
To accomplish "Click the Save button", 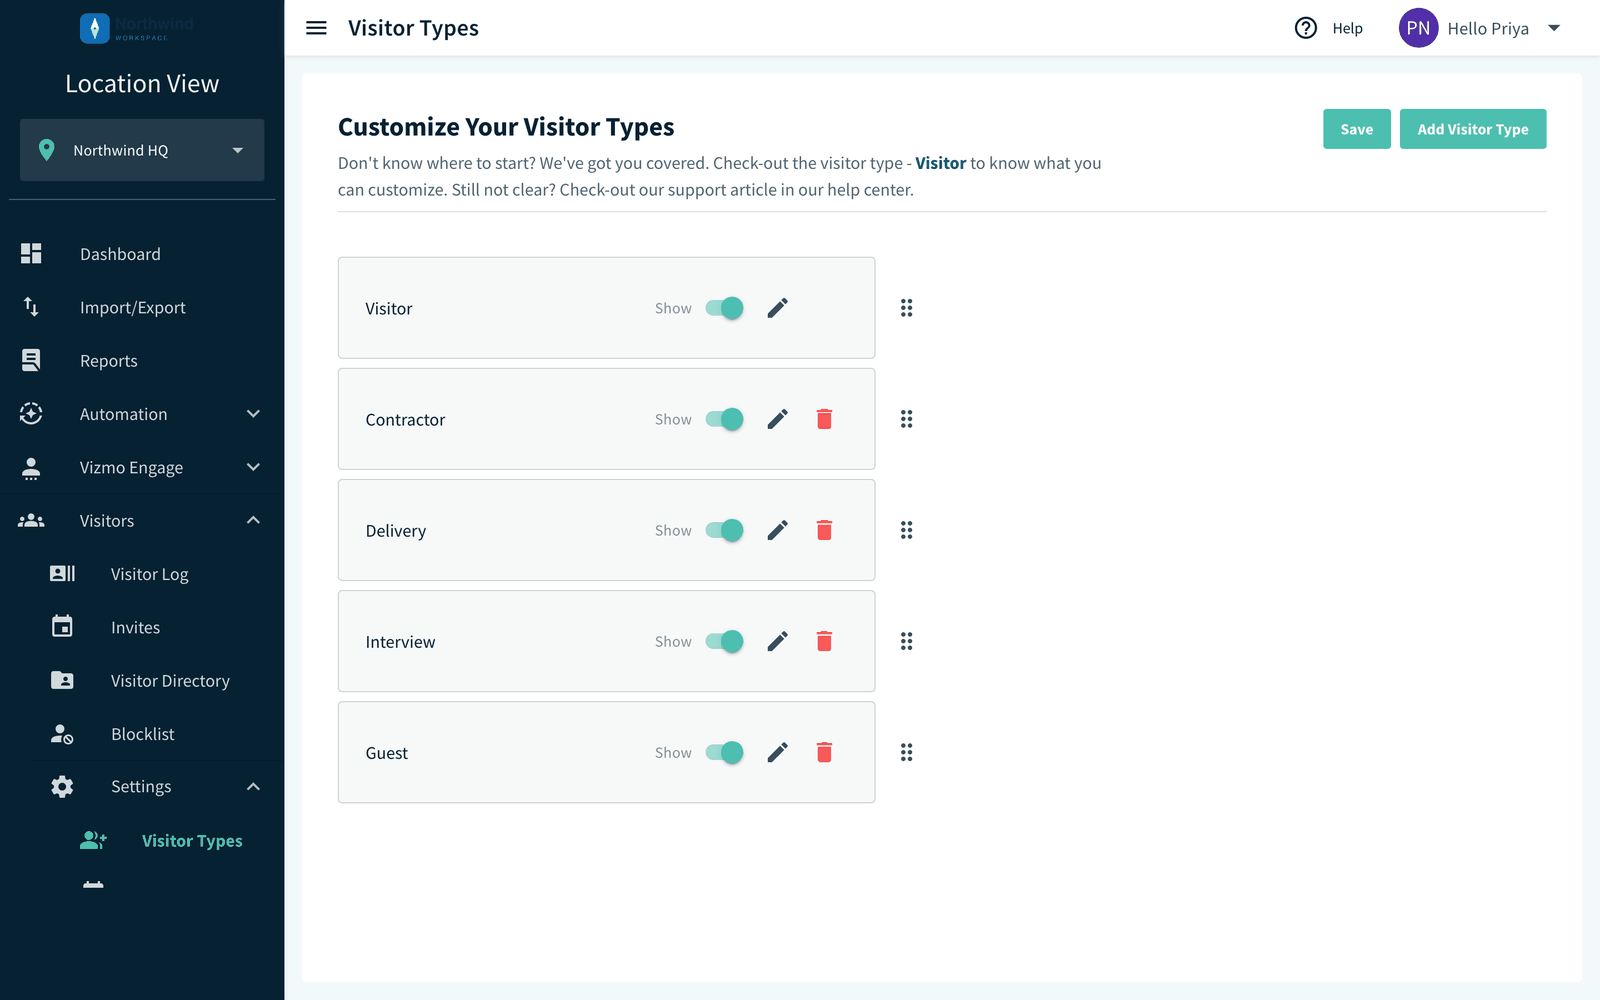I will coord(1356,129).
